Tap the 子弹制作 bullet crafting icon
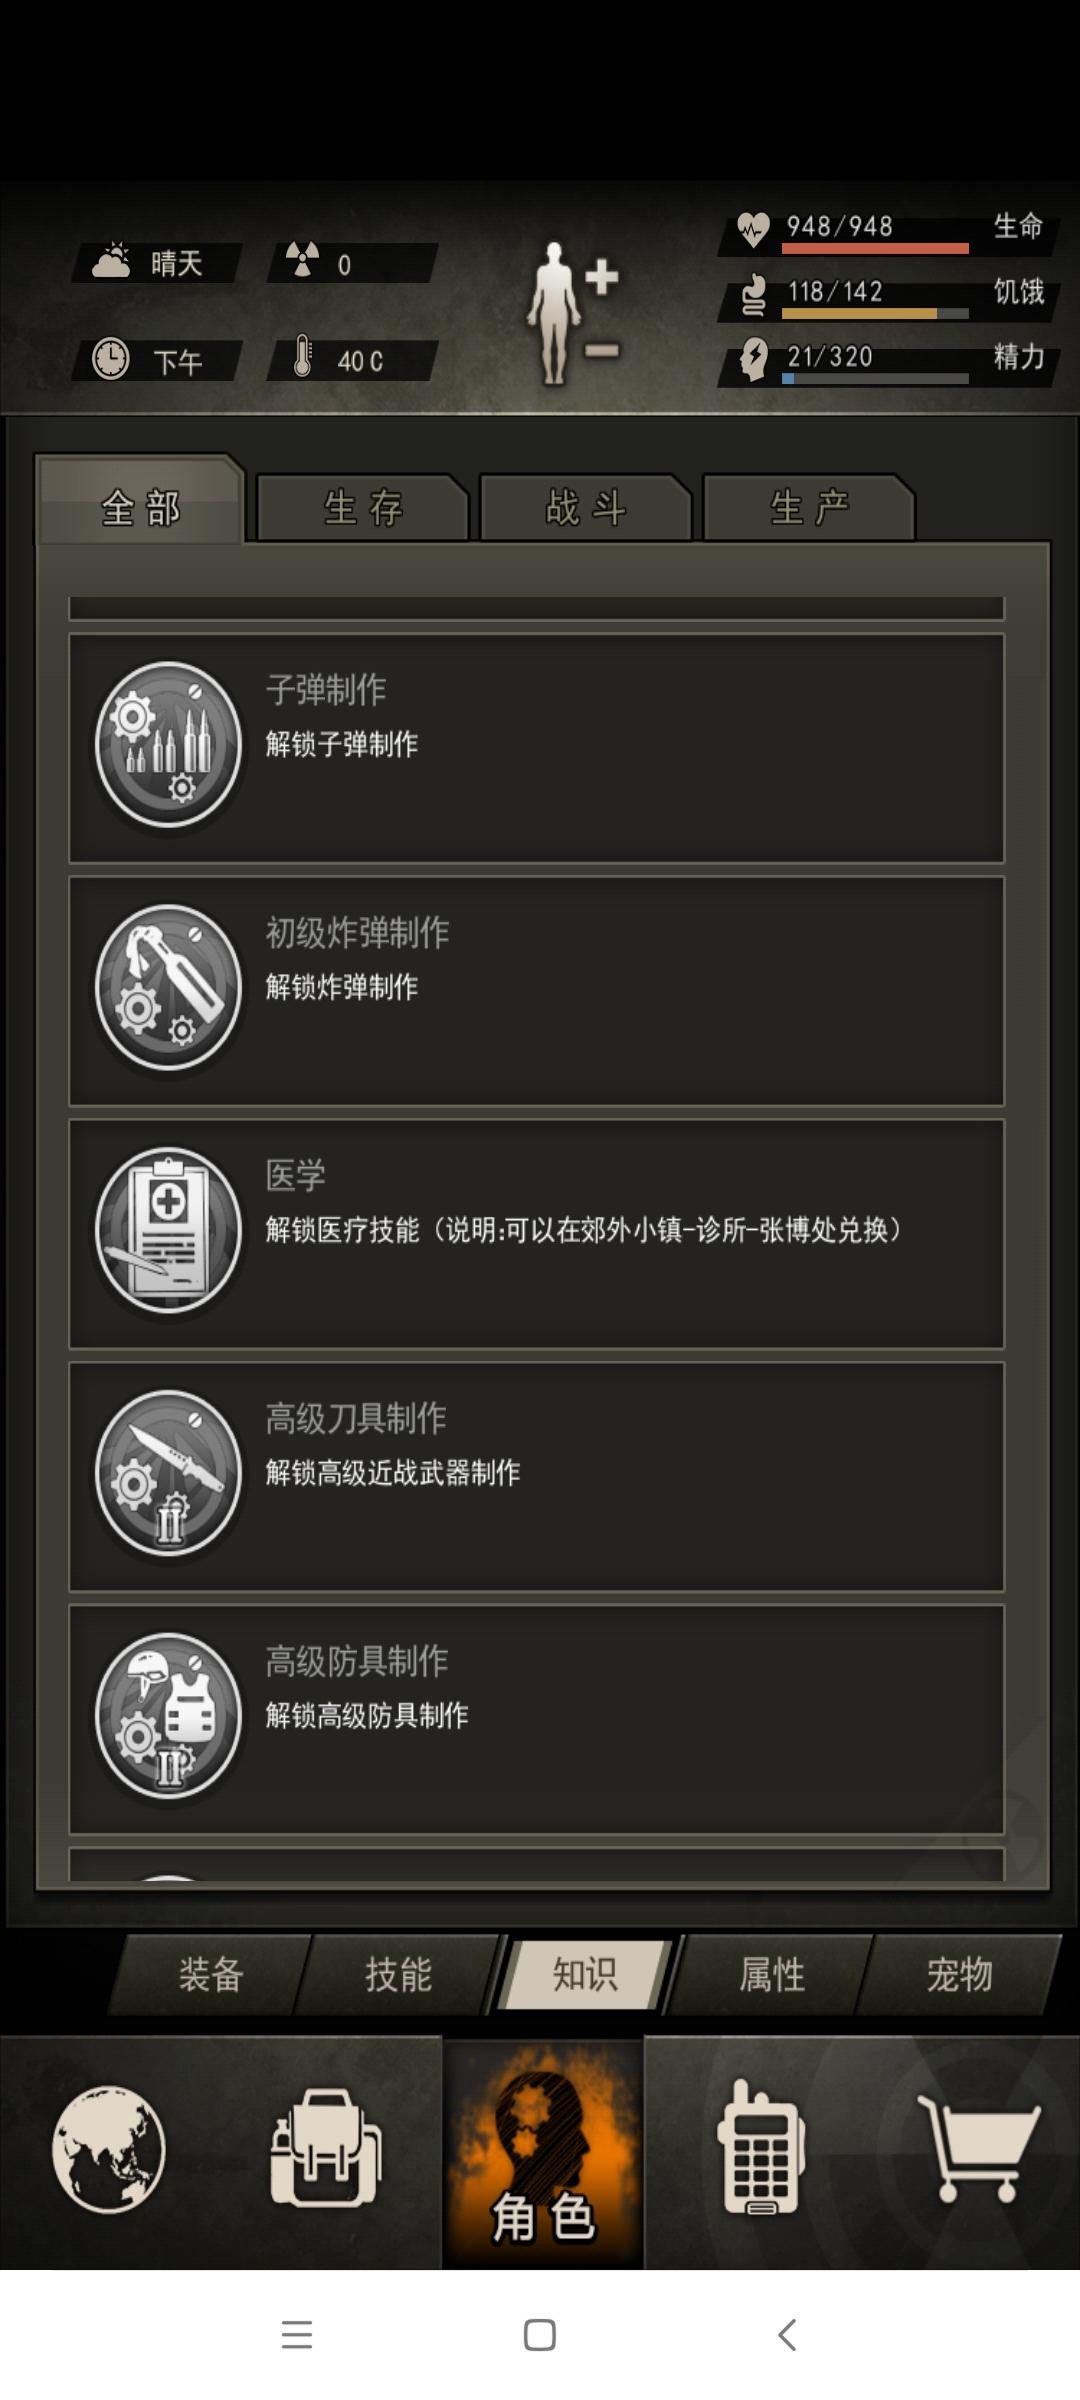Image resolution: width=1080 pixels, height=2400 pixels. [x=168, y=745]
